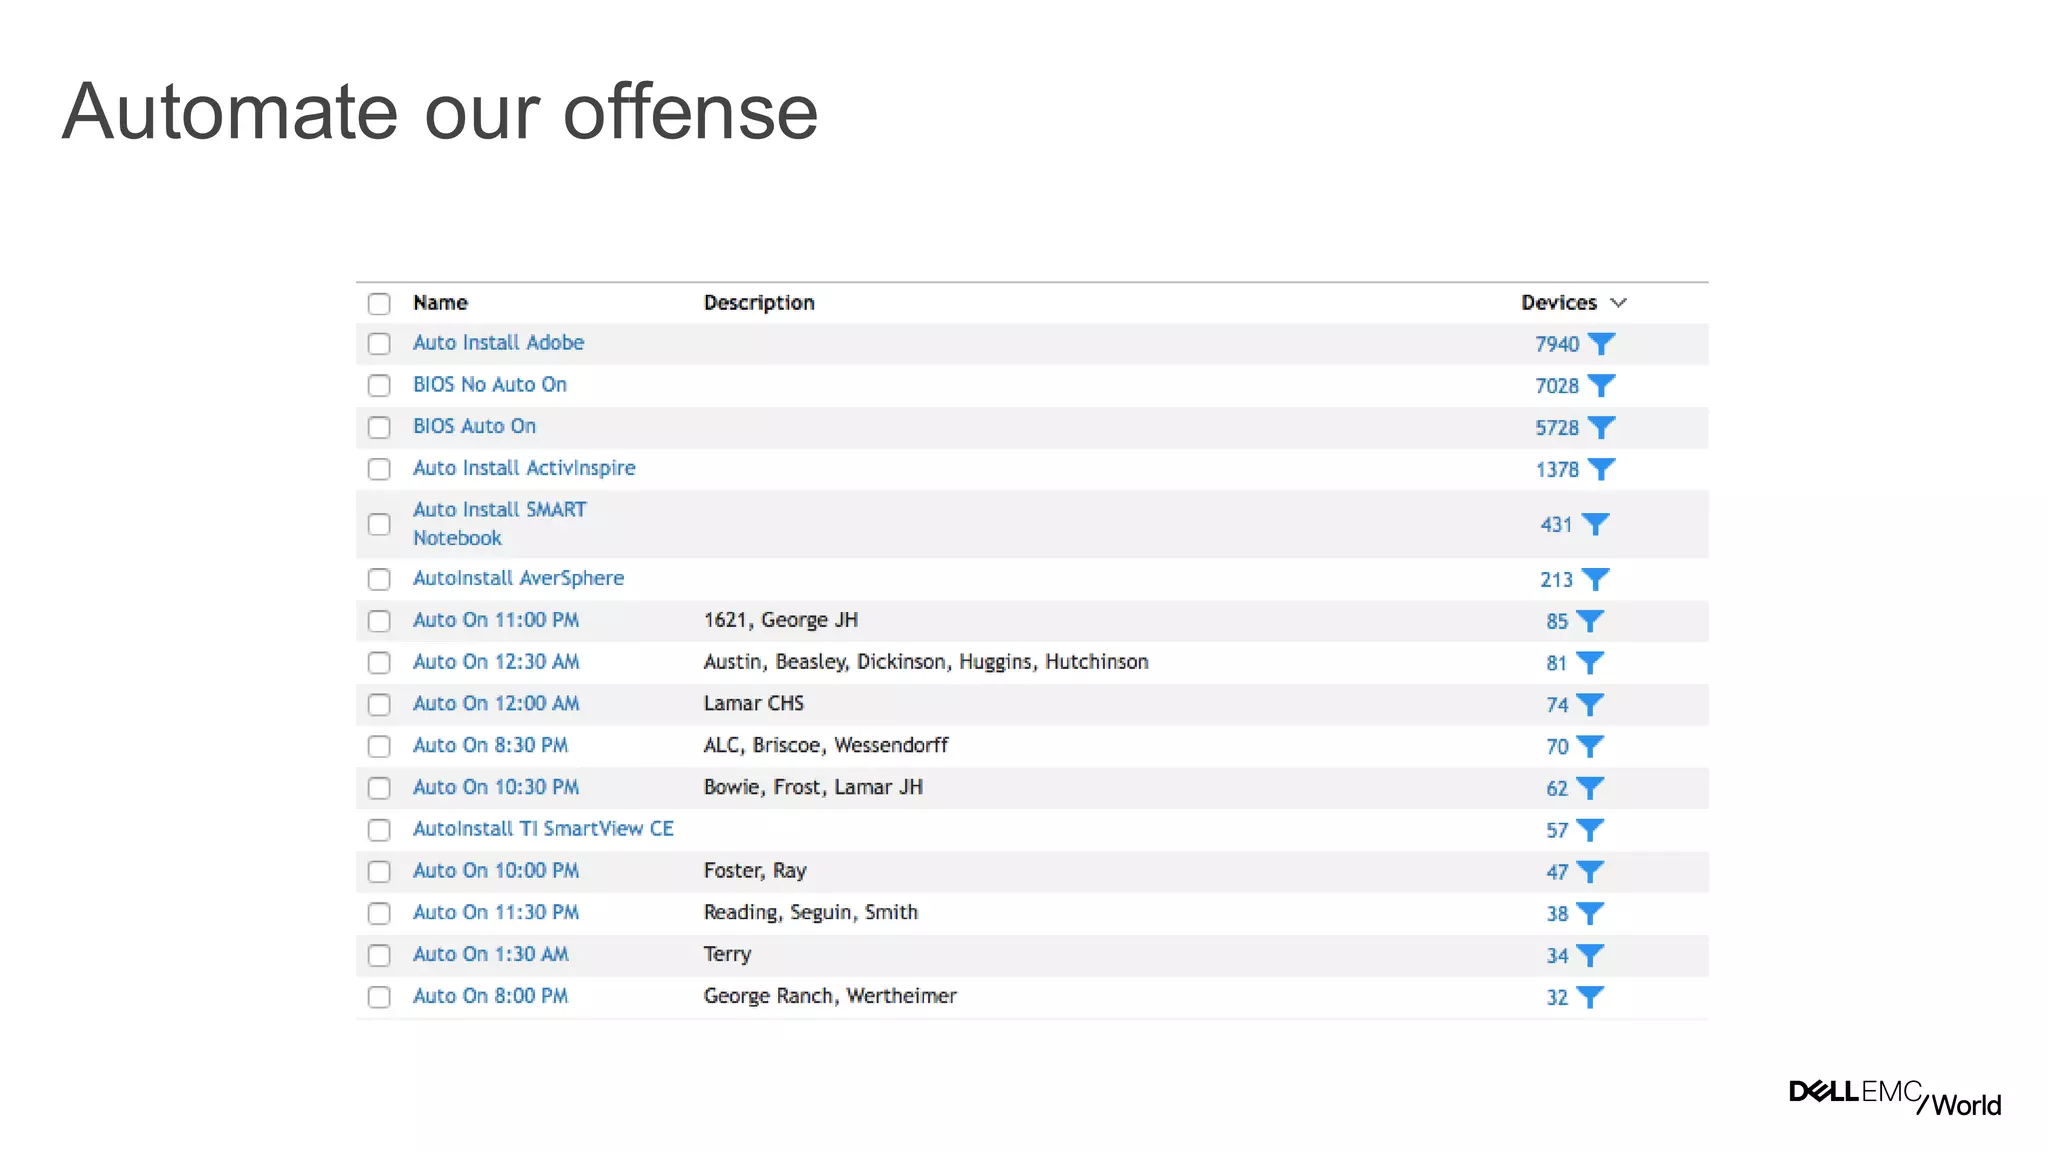This screenshot has height=1152, width=2048.
Task: Filter devices for Auto On 8:00 PM
Action: 1590,998
